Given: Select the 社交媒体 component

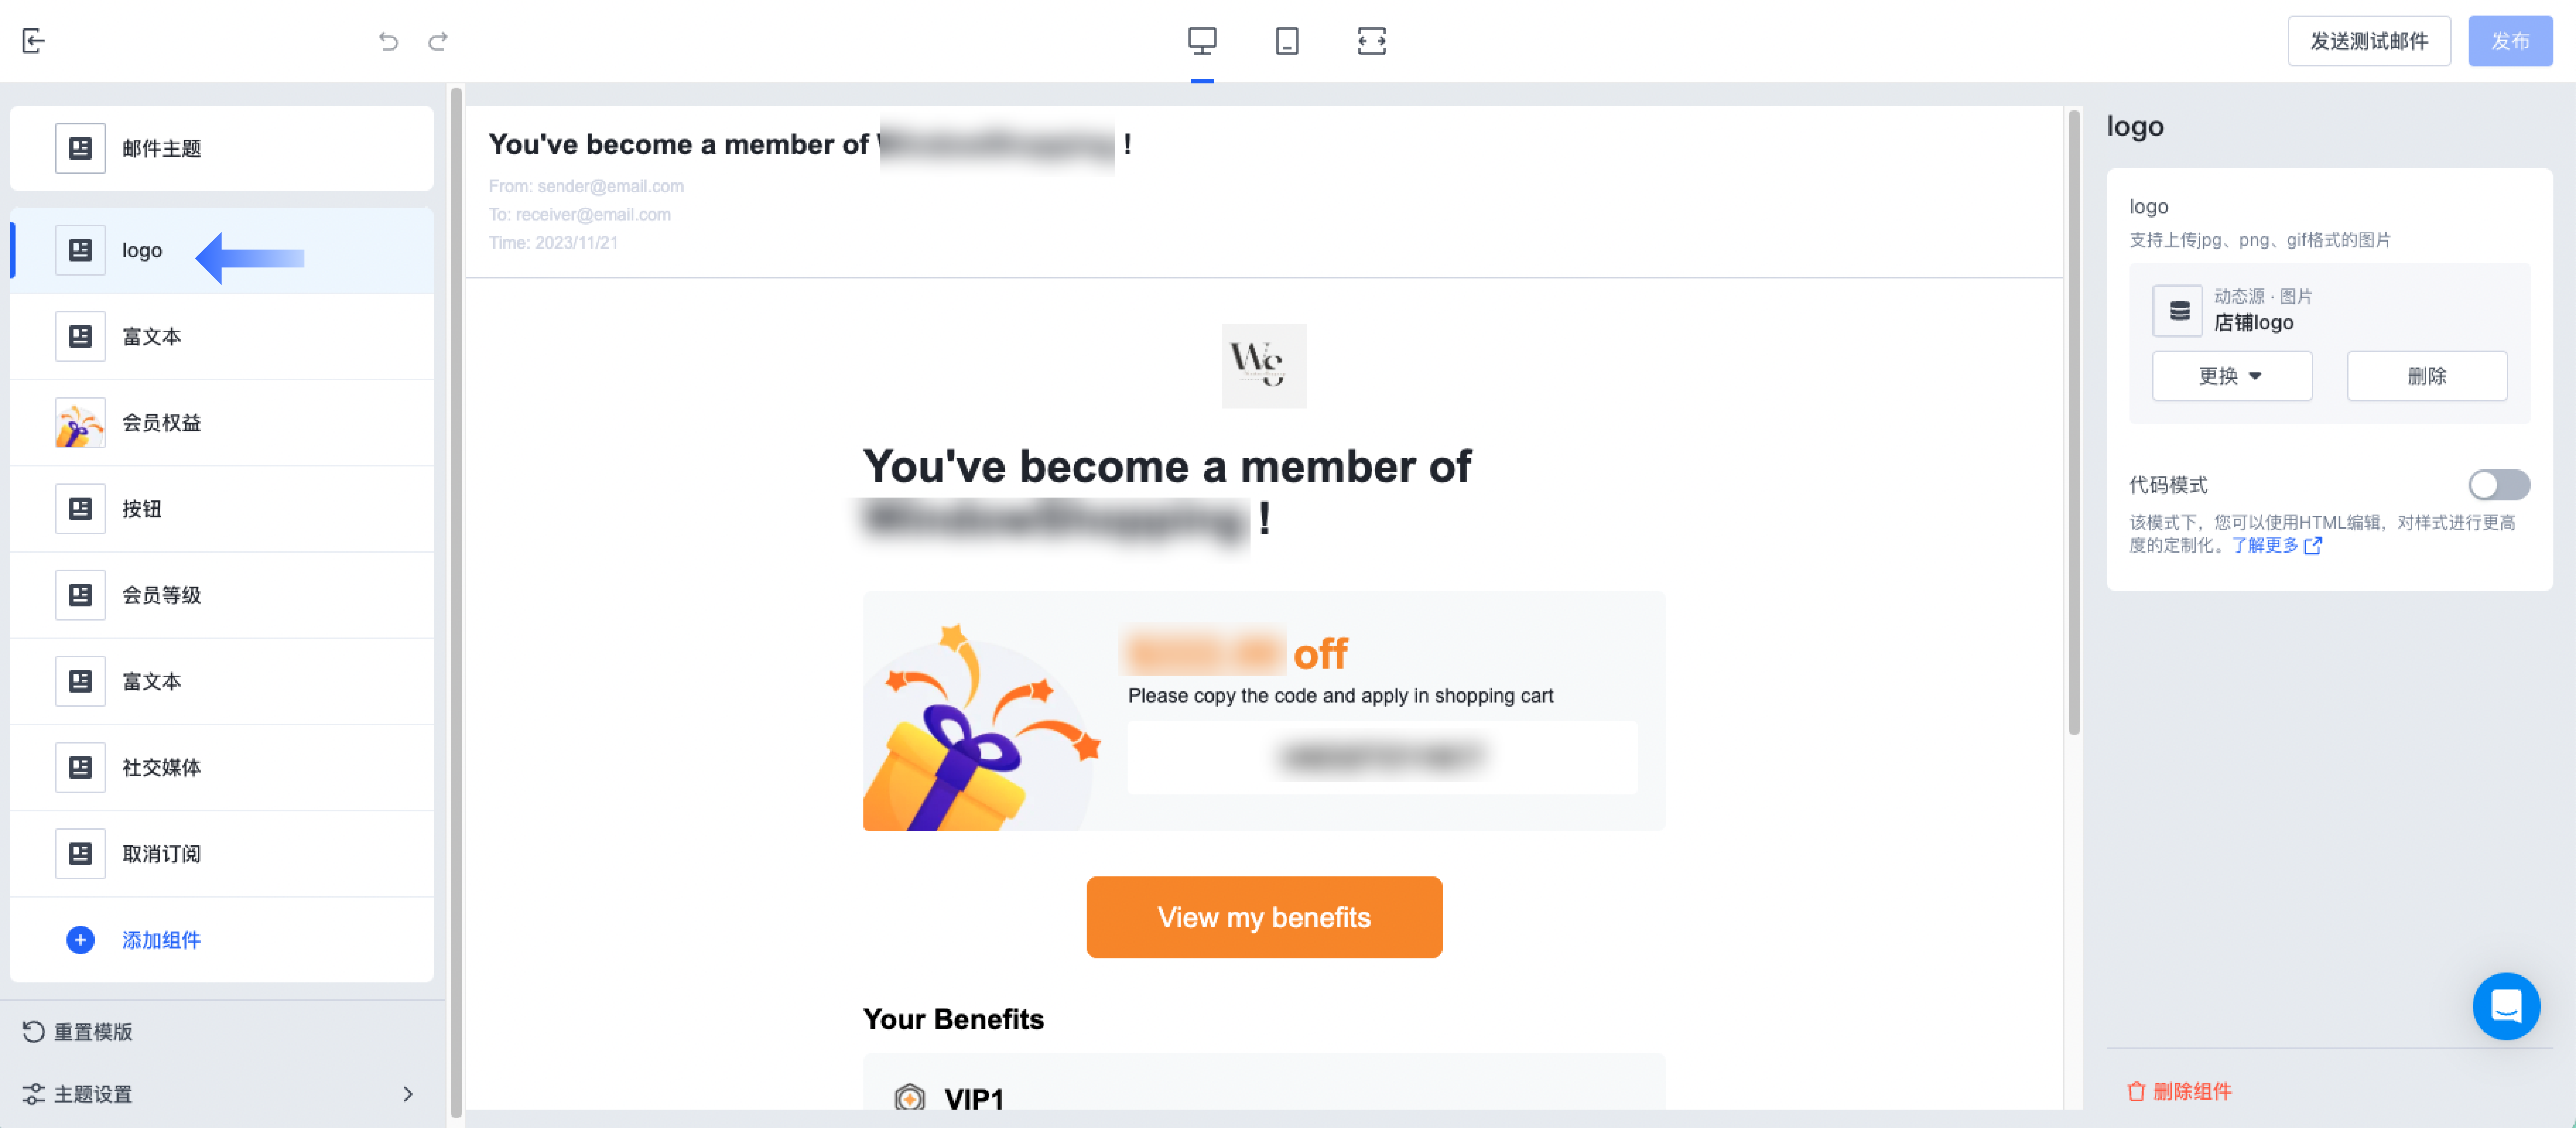Looking at the screenshot, I should coord(222,767).
